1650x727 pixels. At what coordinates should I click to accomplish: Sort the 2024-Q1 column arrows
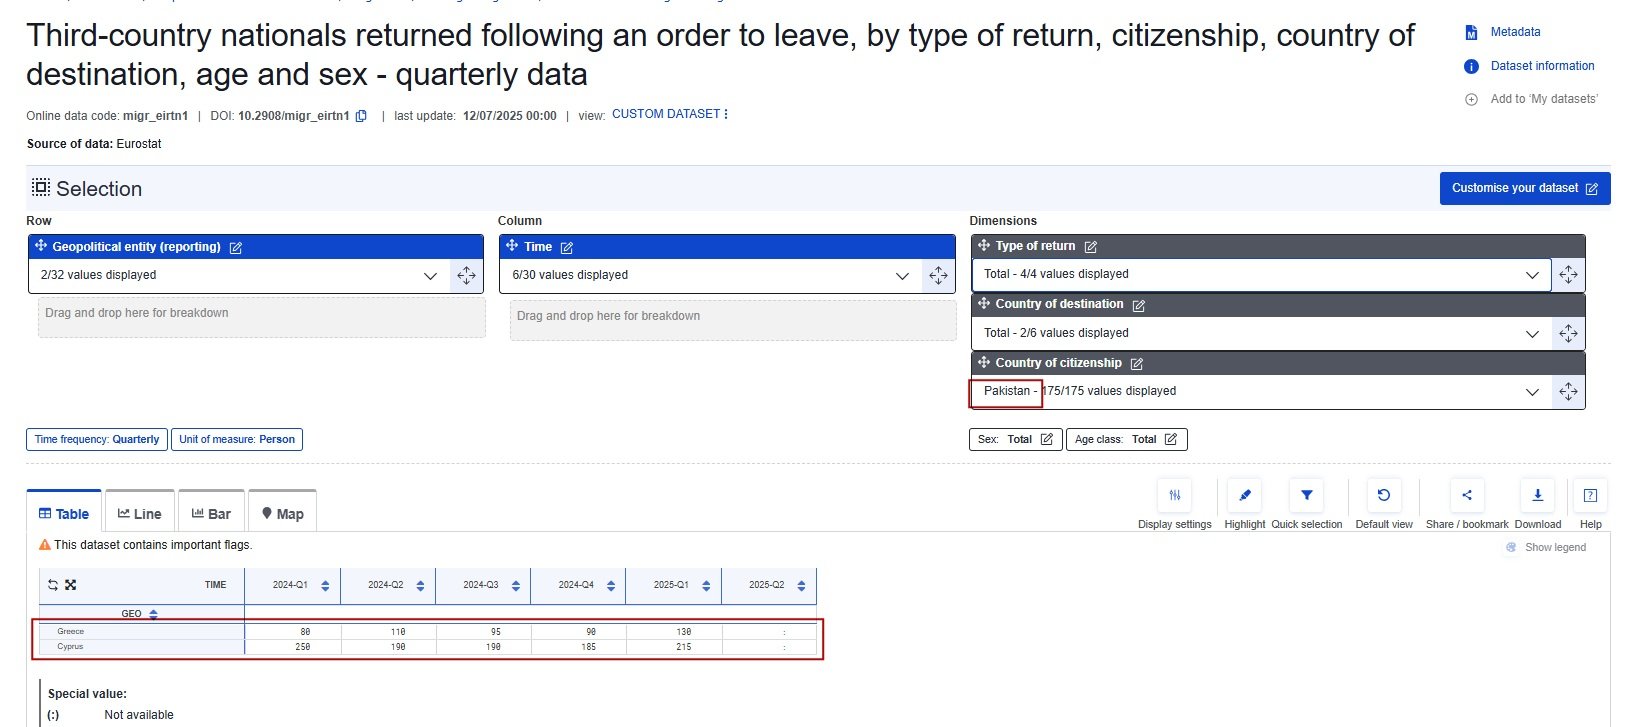point(325,586)
